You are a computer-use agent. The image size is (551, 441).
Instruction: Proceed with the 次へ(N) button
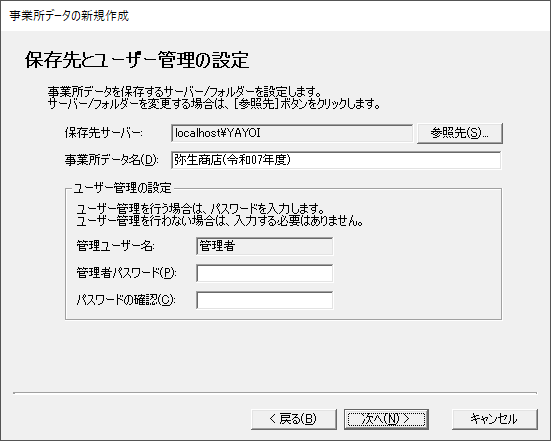click(386, 419)
